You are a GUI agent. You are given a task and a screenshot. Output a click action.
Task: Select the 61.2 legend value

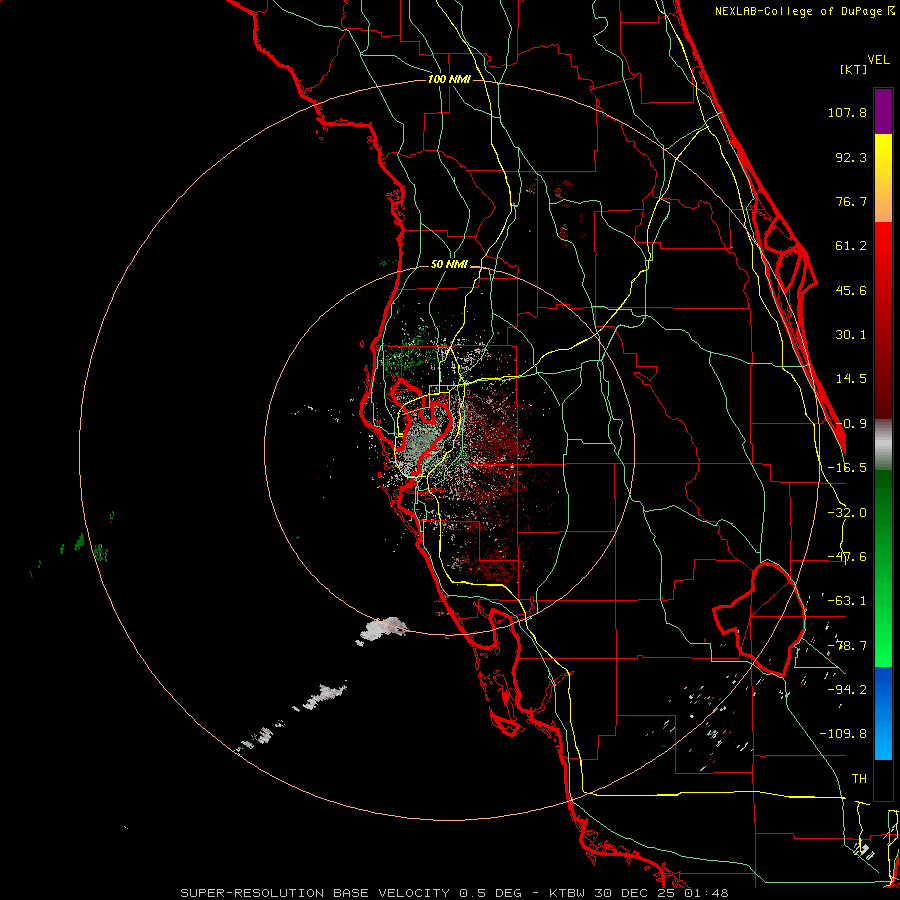[851, 246]
